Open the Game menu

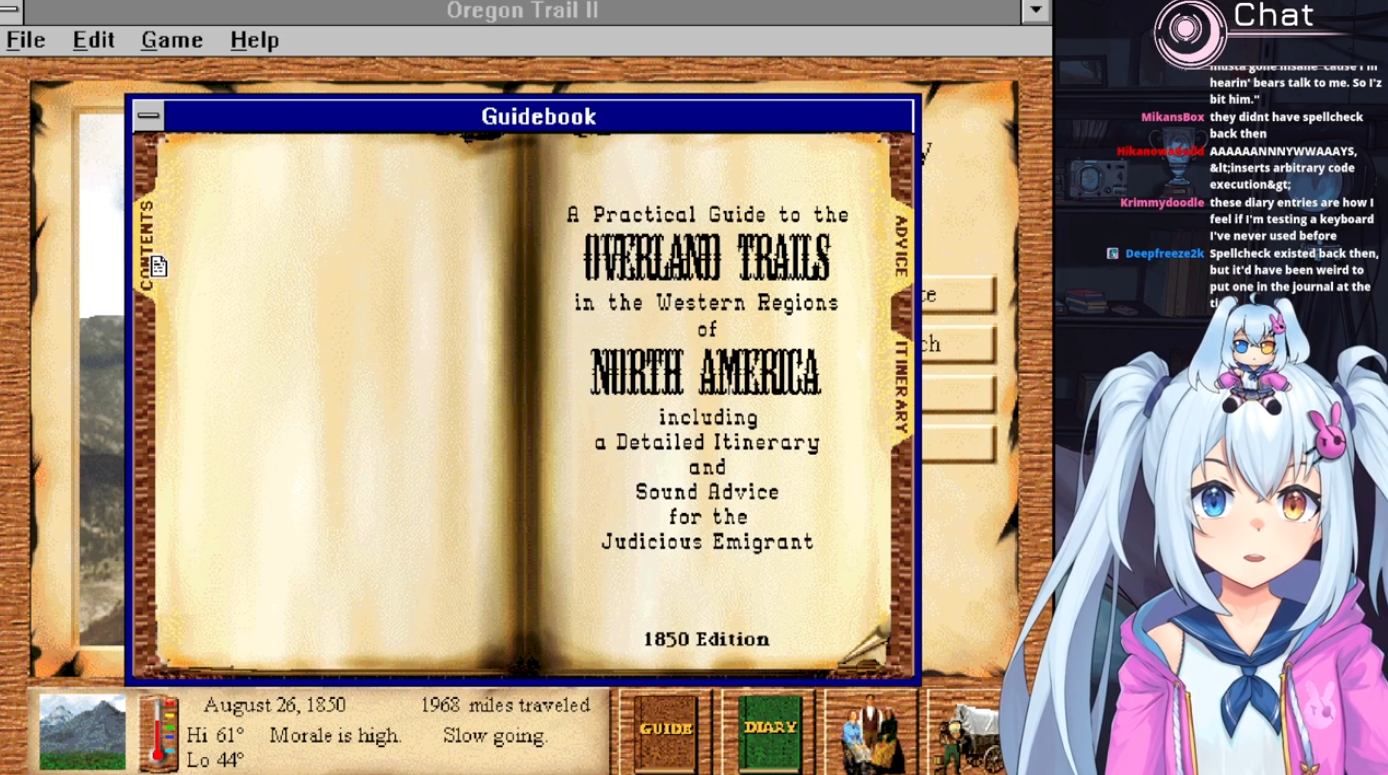tap(172, 40)
